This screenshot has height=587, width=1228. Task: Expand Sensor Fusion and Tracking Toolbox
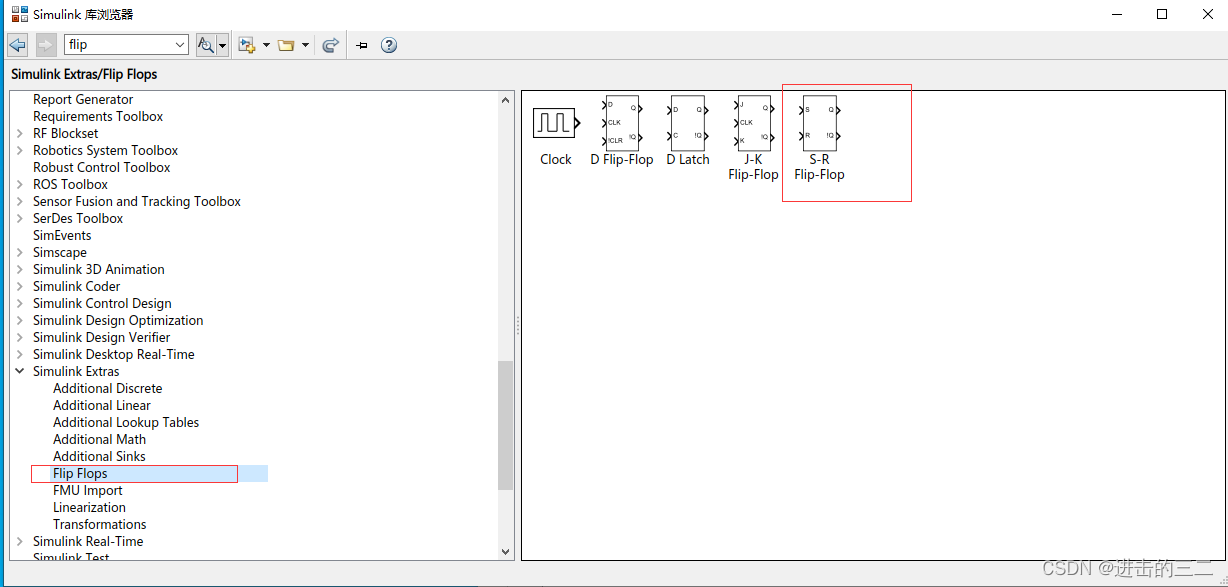click(20, 201)
